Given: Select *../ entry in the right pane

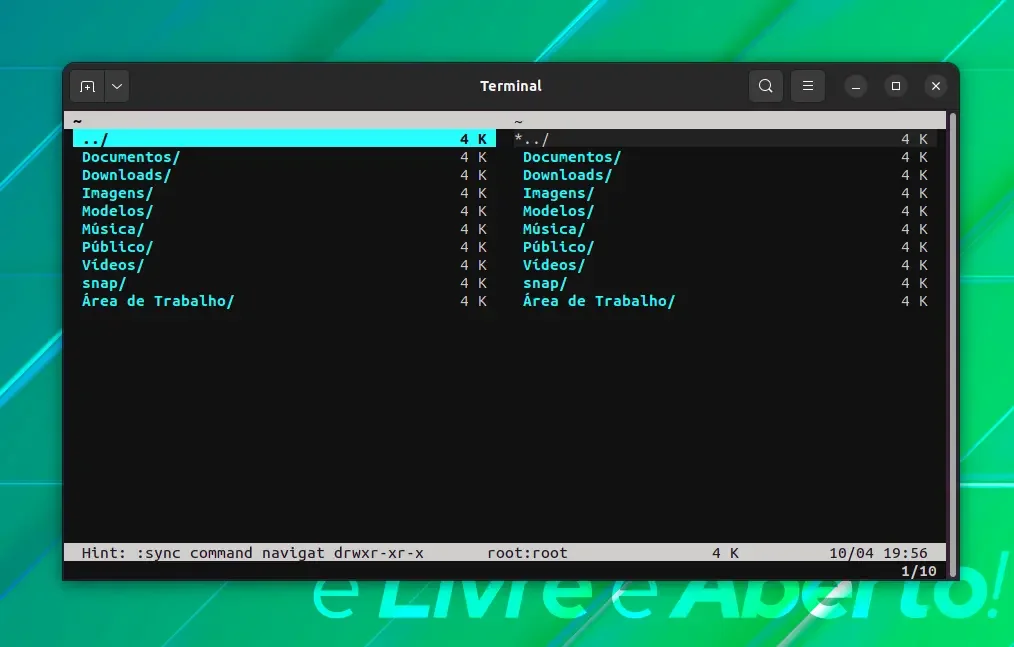Looking at the screenshot, I should (725, 138).
